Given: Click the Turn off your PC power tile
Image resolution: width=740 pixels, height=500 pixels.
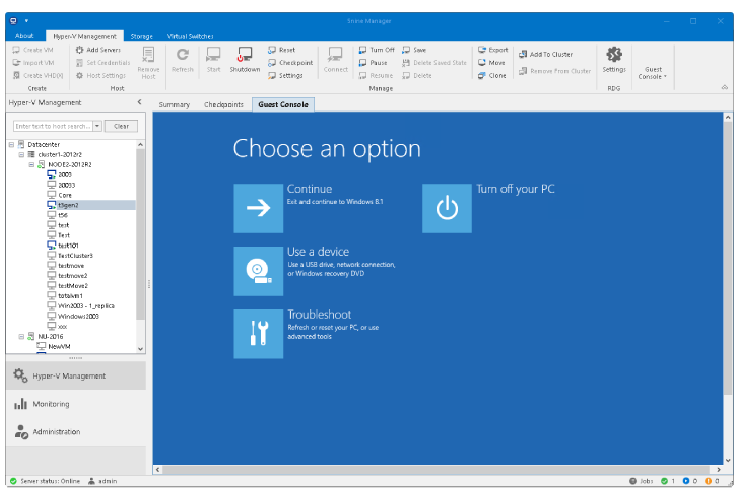Looking at the screenshot, I should pos(447,208).
